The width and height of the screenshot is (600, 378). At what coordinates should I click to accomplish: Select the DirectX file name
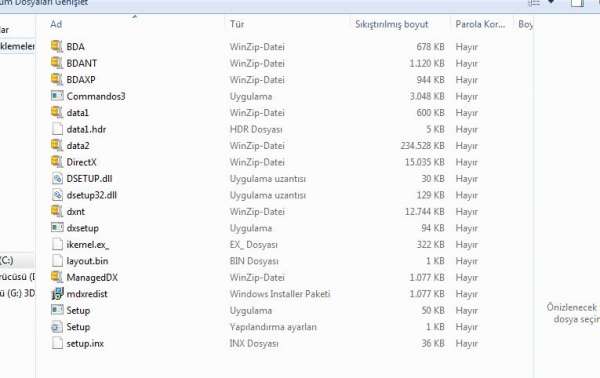tap(81, 162)
